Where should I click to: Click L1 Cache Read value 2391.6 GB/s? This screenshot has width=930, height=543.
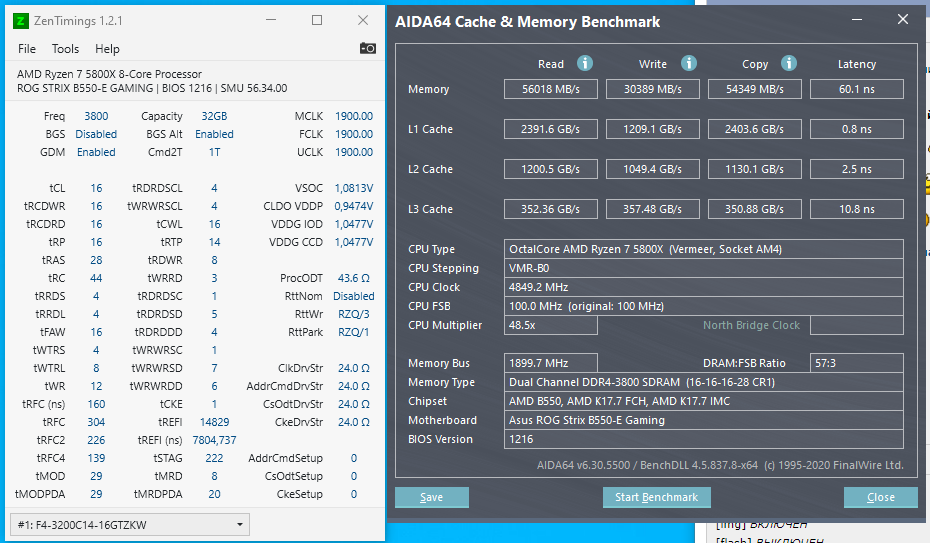tap(551, 129)
